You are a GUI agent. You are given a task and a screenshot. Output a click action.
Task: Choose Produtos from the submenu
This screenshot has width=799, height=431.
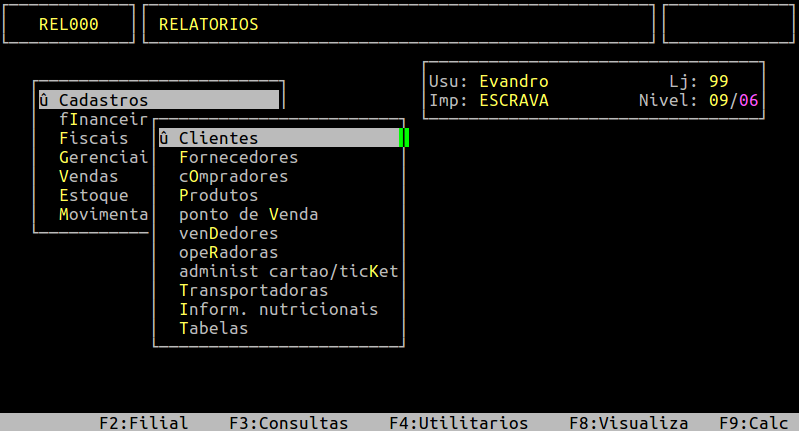click(x=219, y=195)
